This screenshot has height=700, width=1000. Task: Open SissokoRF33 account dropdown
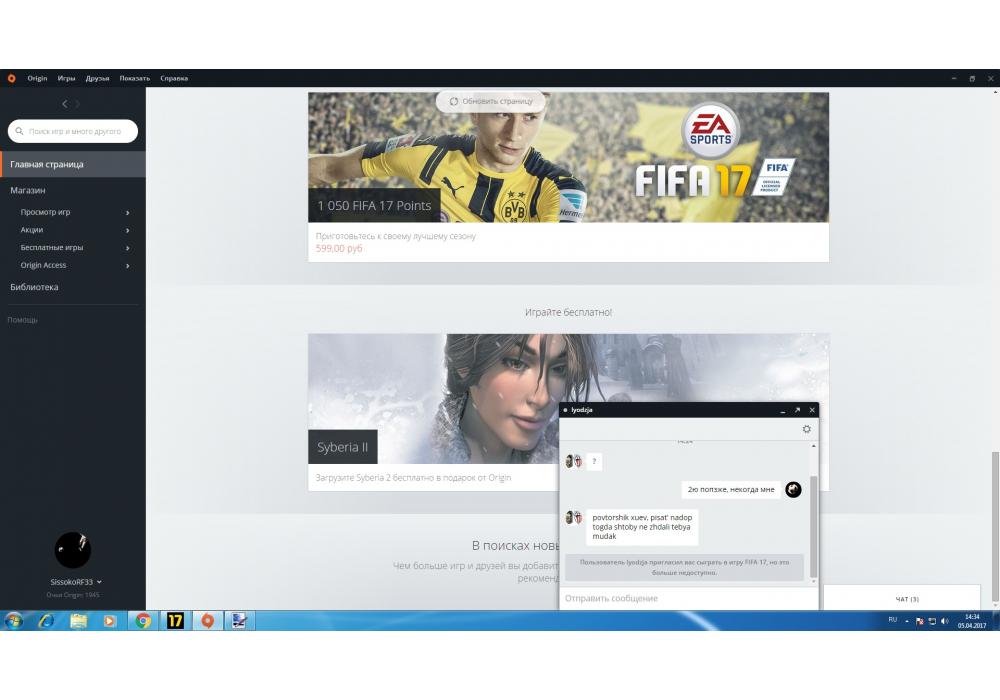[x=99, y=582]
